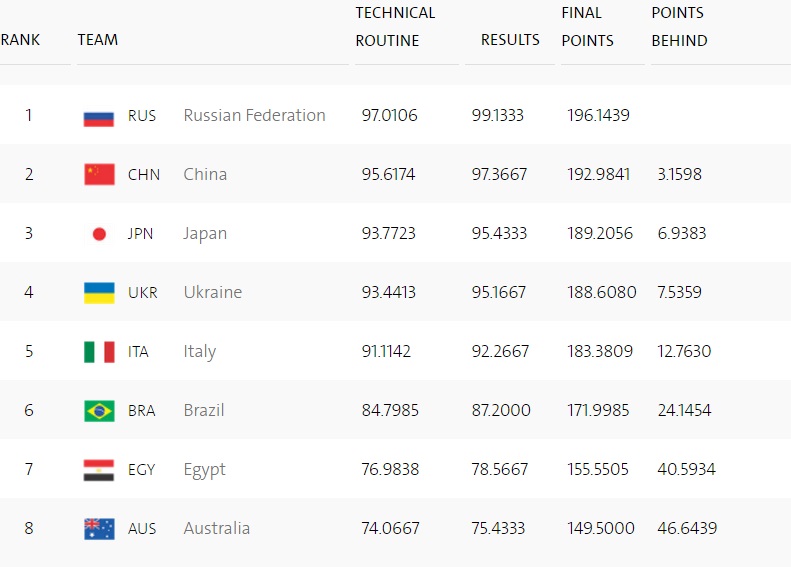This screenshot has height=567, width=791.
Task: Click the Russian Federation flag icon
Action: [99, 116]
